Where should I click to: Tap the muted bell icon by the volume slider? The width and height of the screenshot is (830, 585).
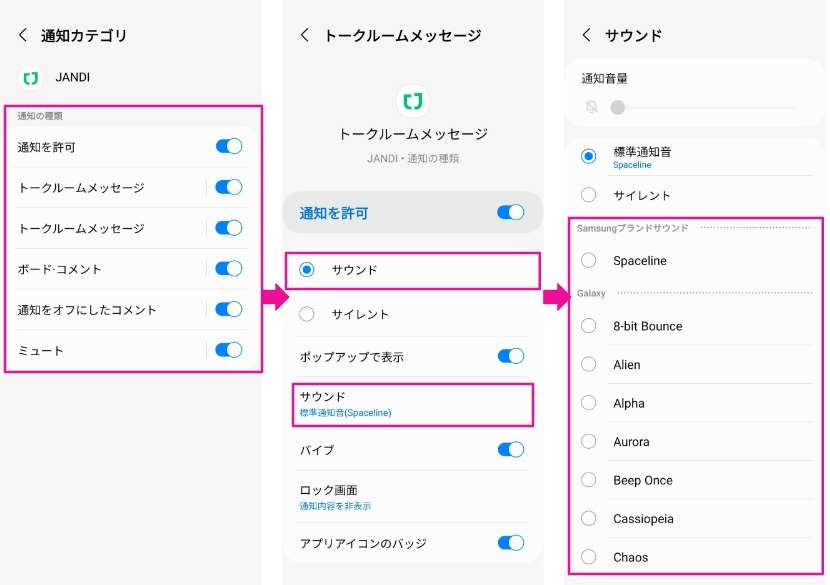tap(590, 107)
